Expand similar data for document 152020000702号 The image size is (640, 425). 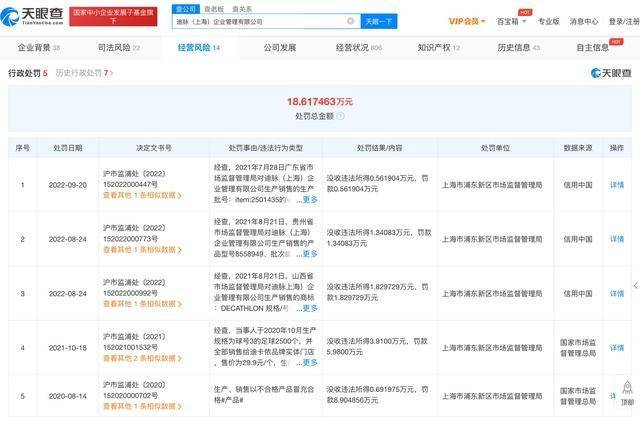pyautogui.click(x=142, y=407)
